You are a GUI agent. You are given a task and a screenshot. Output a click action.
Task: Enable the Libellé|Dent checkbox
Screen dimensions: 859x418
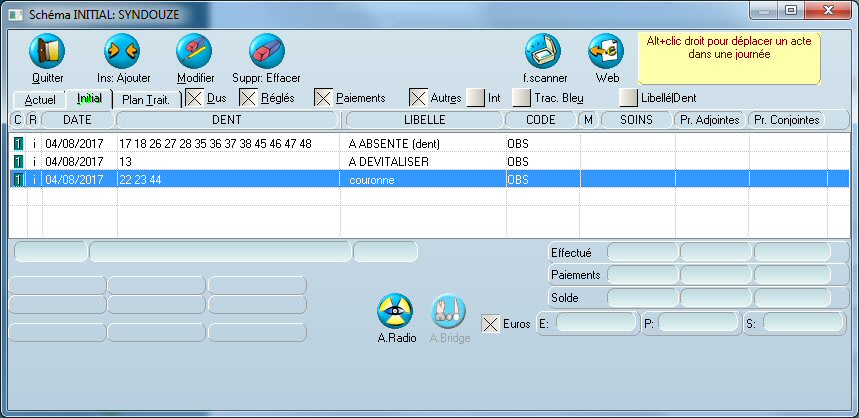click(x=628, y=99)
